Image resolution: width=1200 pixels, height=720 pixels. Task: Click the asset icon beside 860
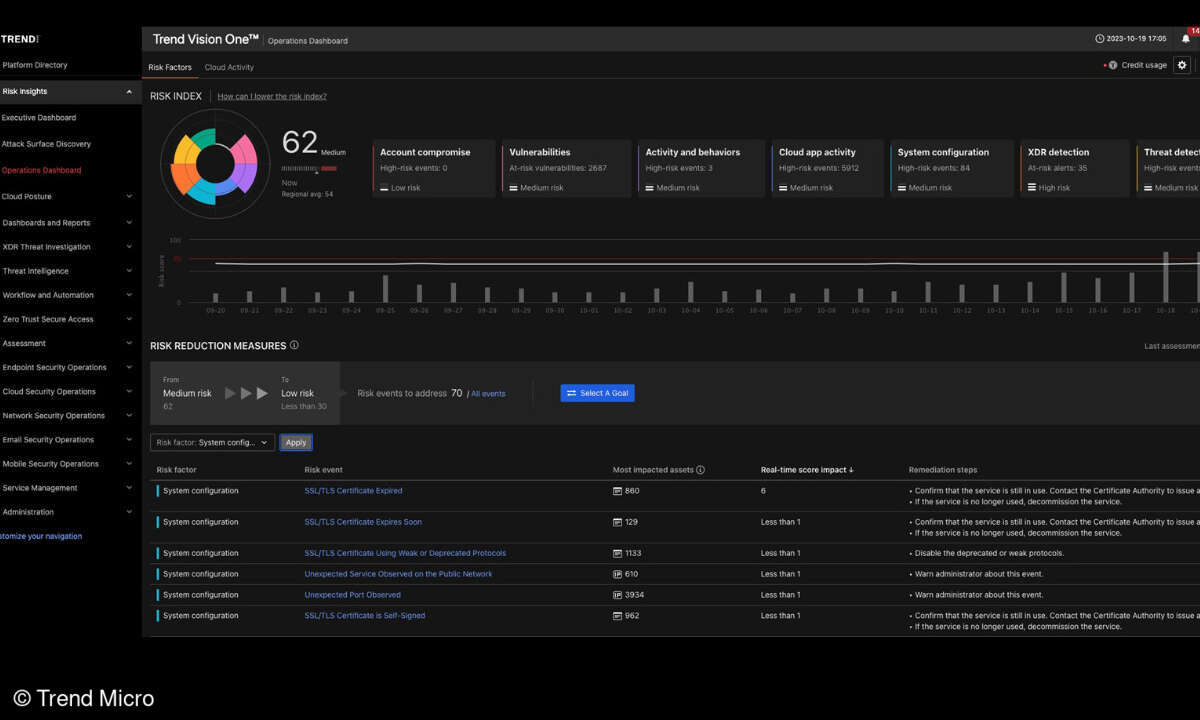[617, 491]
